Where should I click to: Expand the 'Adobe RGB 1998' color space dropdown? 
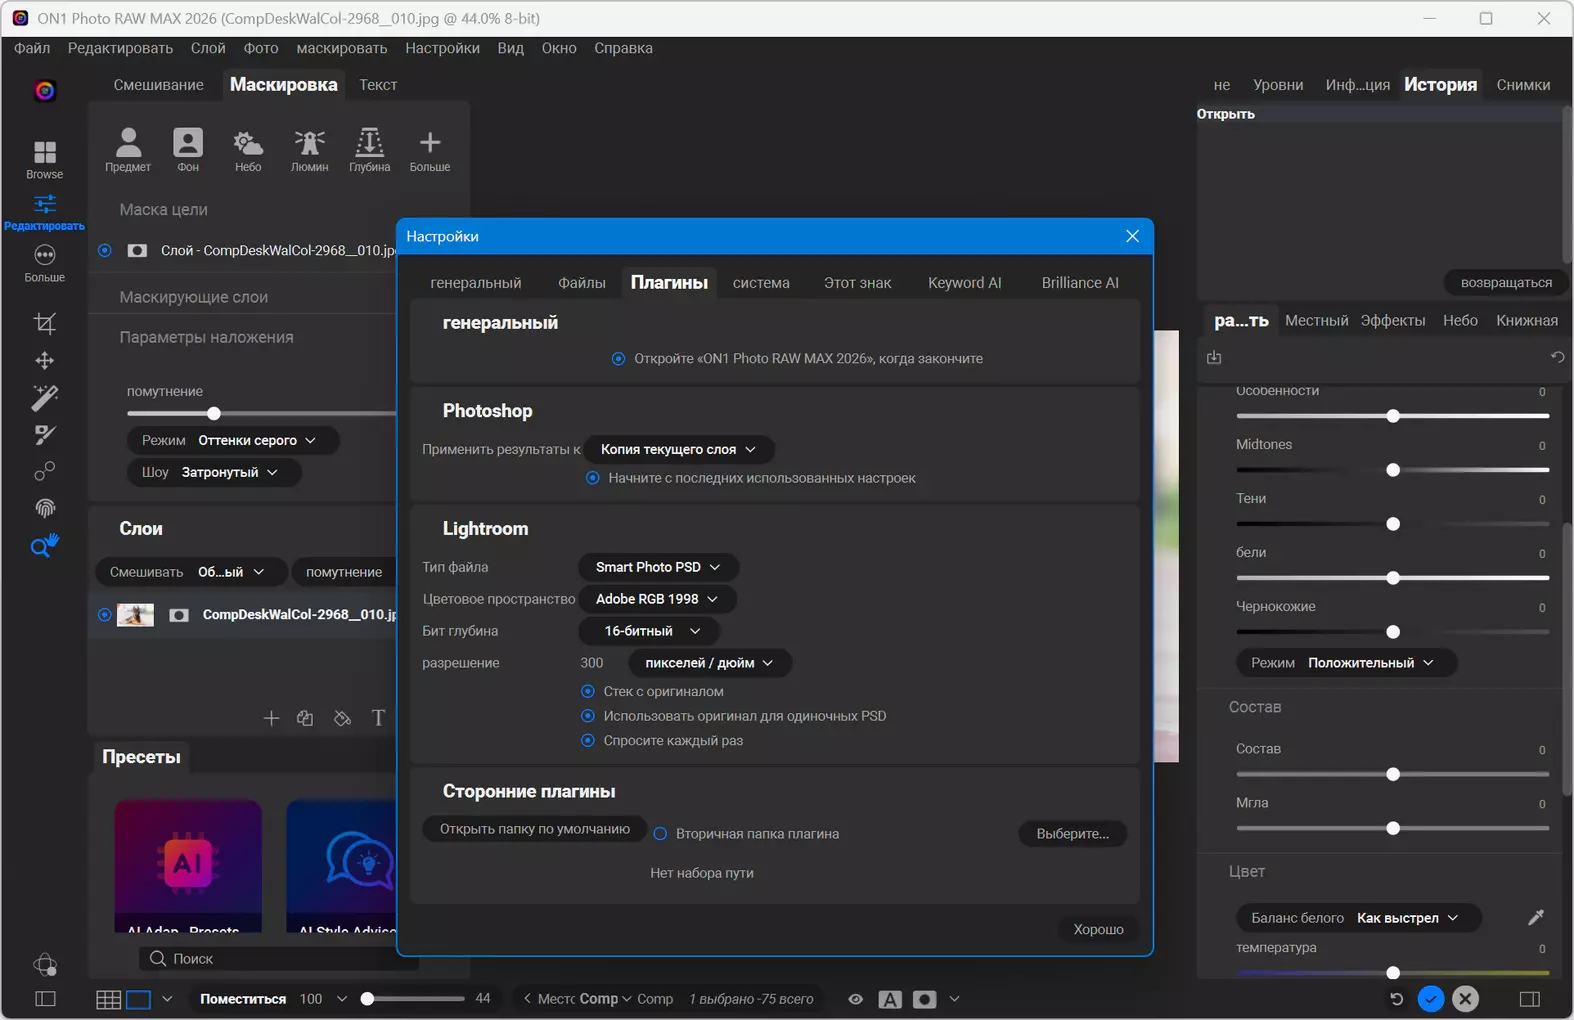click(x=656, y=599)
